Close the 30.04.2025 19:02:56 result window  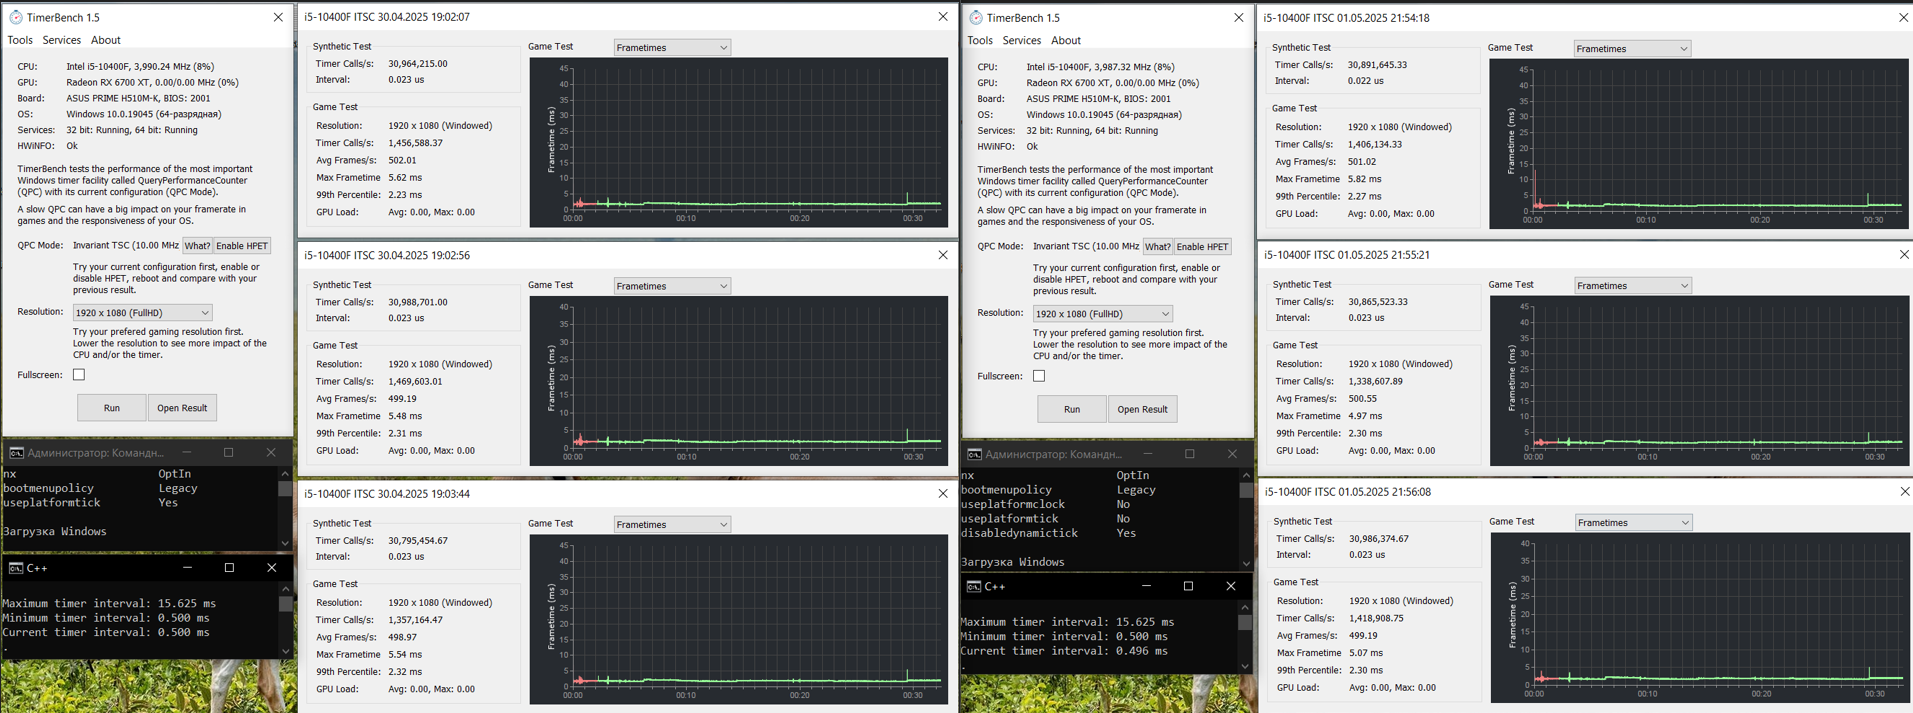click(x=942, y=255)
